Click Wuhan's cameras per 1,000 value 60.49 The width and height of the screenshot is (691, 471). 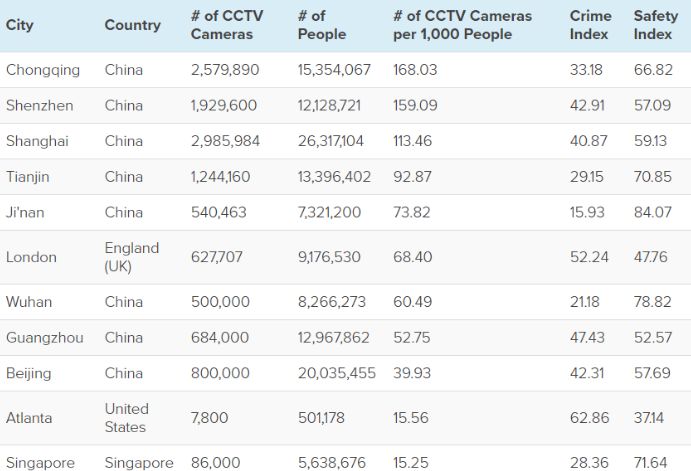[x=413, y=302]
